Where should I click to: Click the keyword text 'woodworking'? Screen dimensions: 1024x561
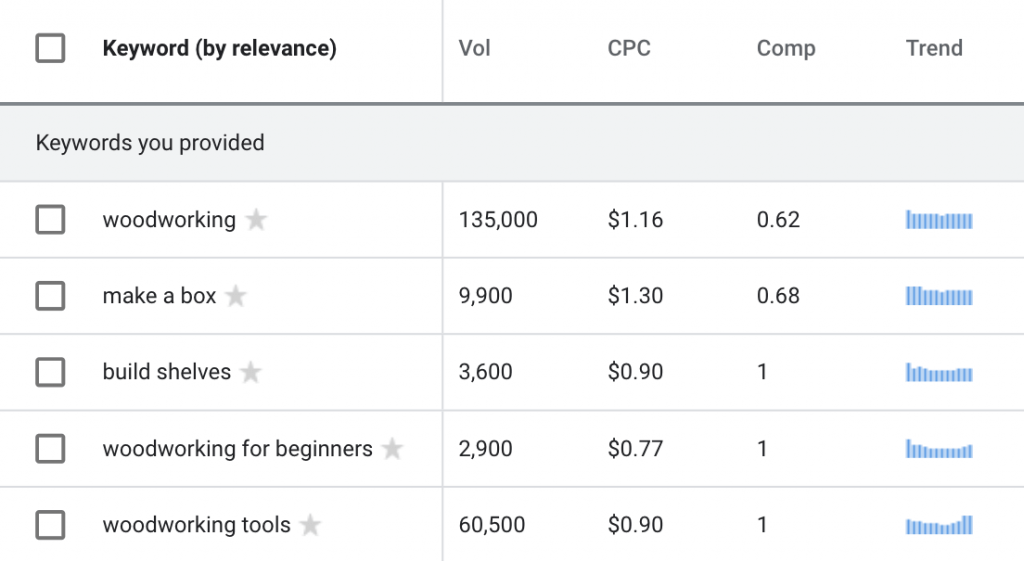(169, 220)
